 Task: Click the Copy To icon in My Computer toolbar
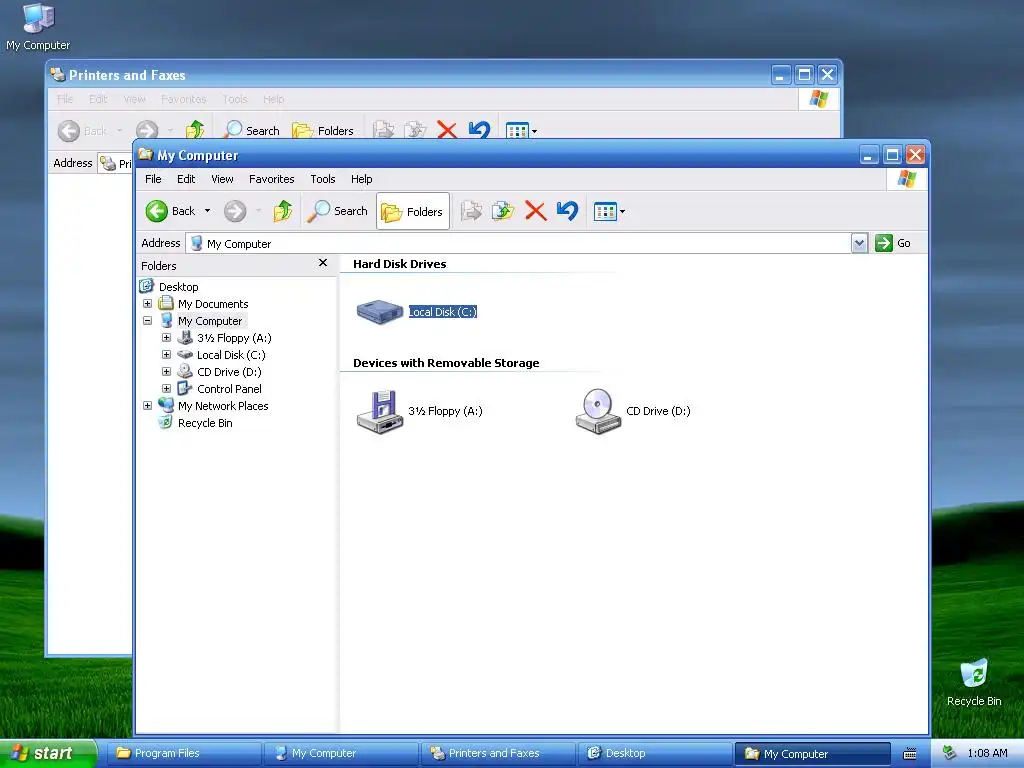(503, 211)
